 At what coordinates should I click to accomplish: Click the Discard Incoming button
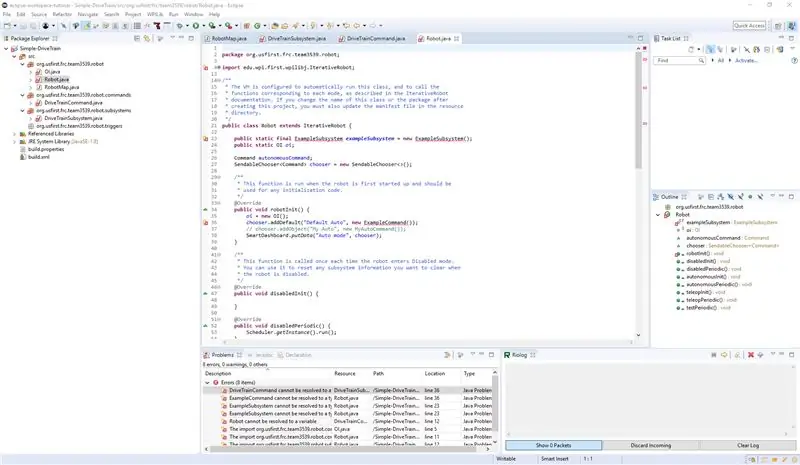[651, 445]
